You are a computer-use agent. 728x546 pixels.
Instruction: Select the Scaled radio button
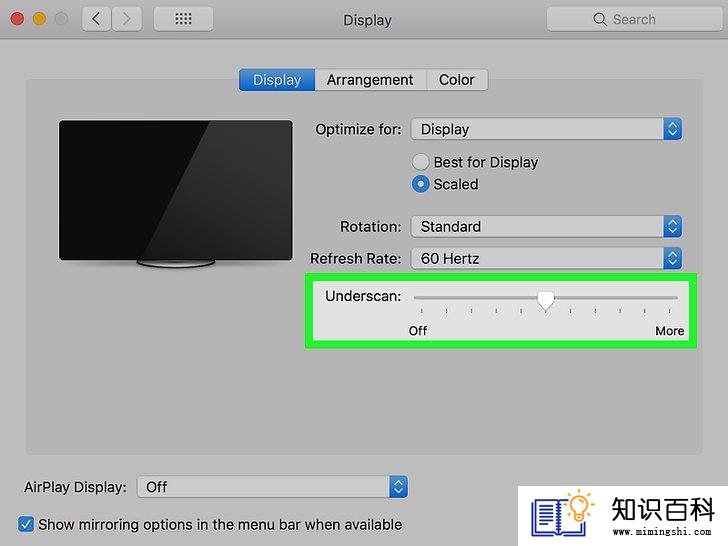coord(420,184)
